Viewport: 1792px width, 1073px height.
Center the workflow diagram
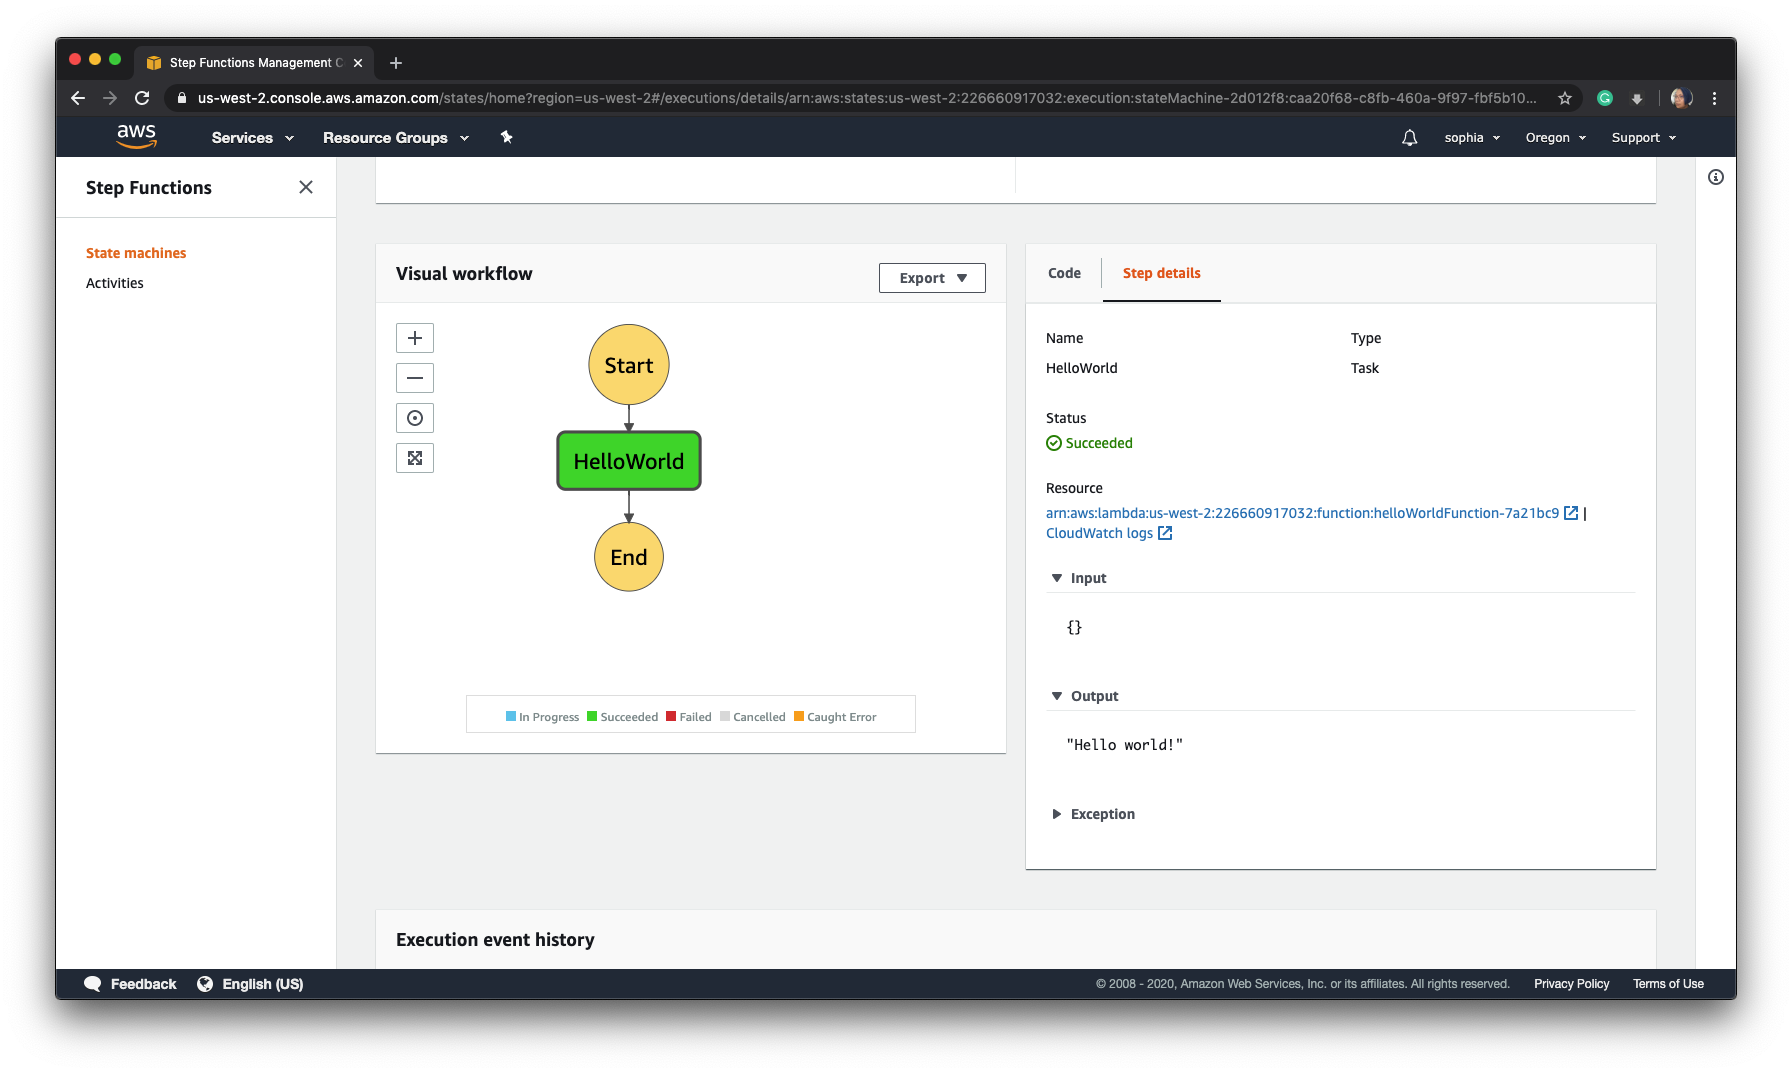[x=414, y=417]
